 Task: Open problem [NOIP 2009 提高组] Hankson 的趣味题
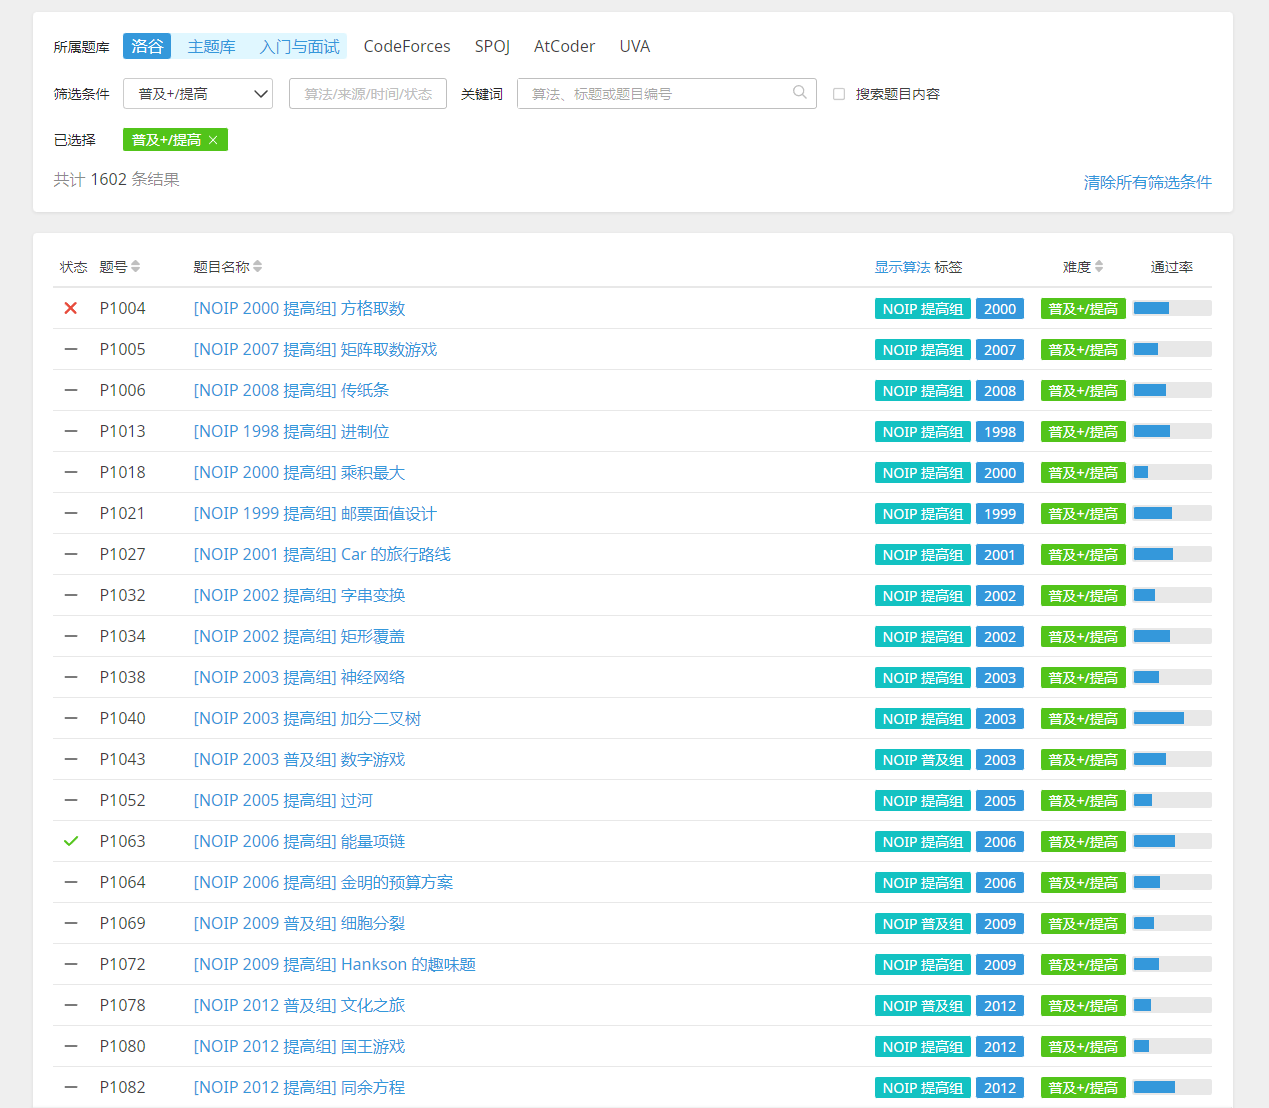[x=335, y=964]
